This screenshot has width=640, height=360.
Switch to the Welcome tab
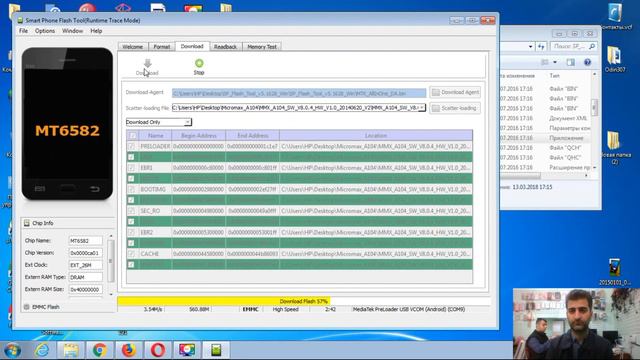tap(133, 47)
